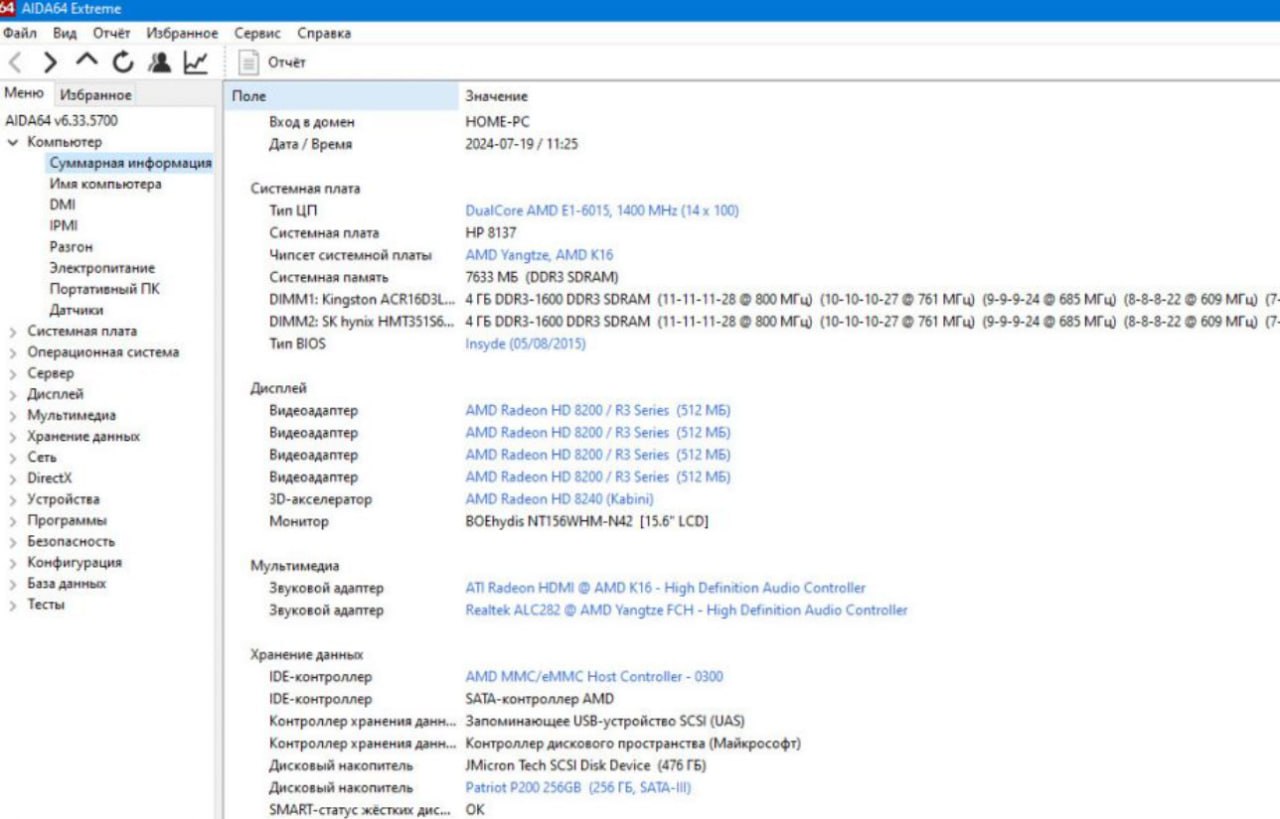Select Конфигурация in the tree
This screenshot has height=819, width=1280.
click(75, 562)
